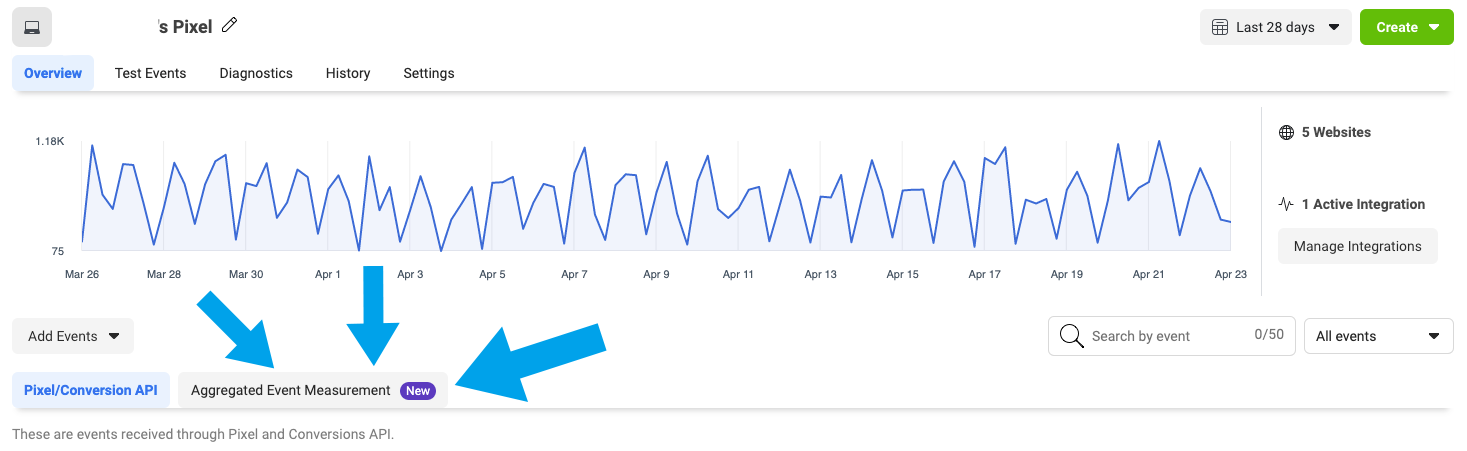This screenshot has width=1467, height=451.
Task: Open the Add Events dropdown
Action: (x=73, y=336)
